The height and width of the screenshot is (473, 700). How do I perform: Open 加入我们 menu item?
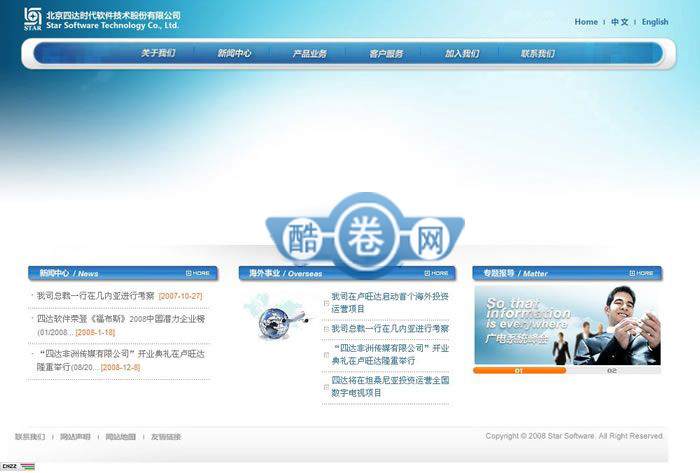[x=462, y=54]
